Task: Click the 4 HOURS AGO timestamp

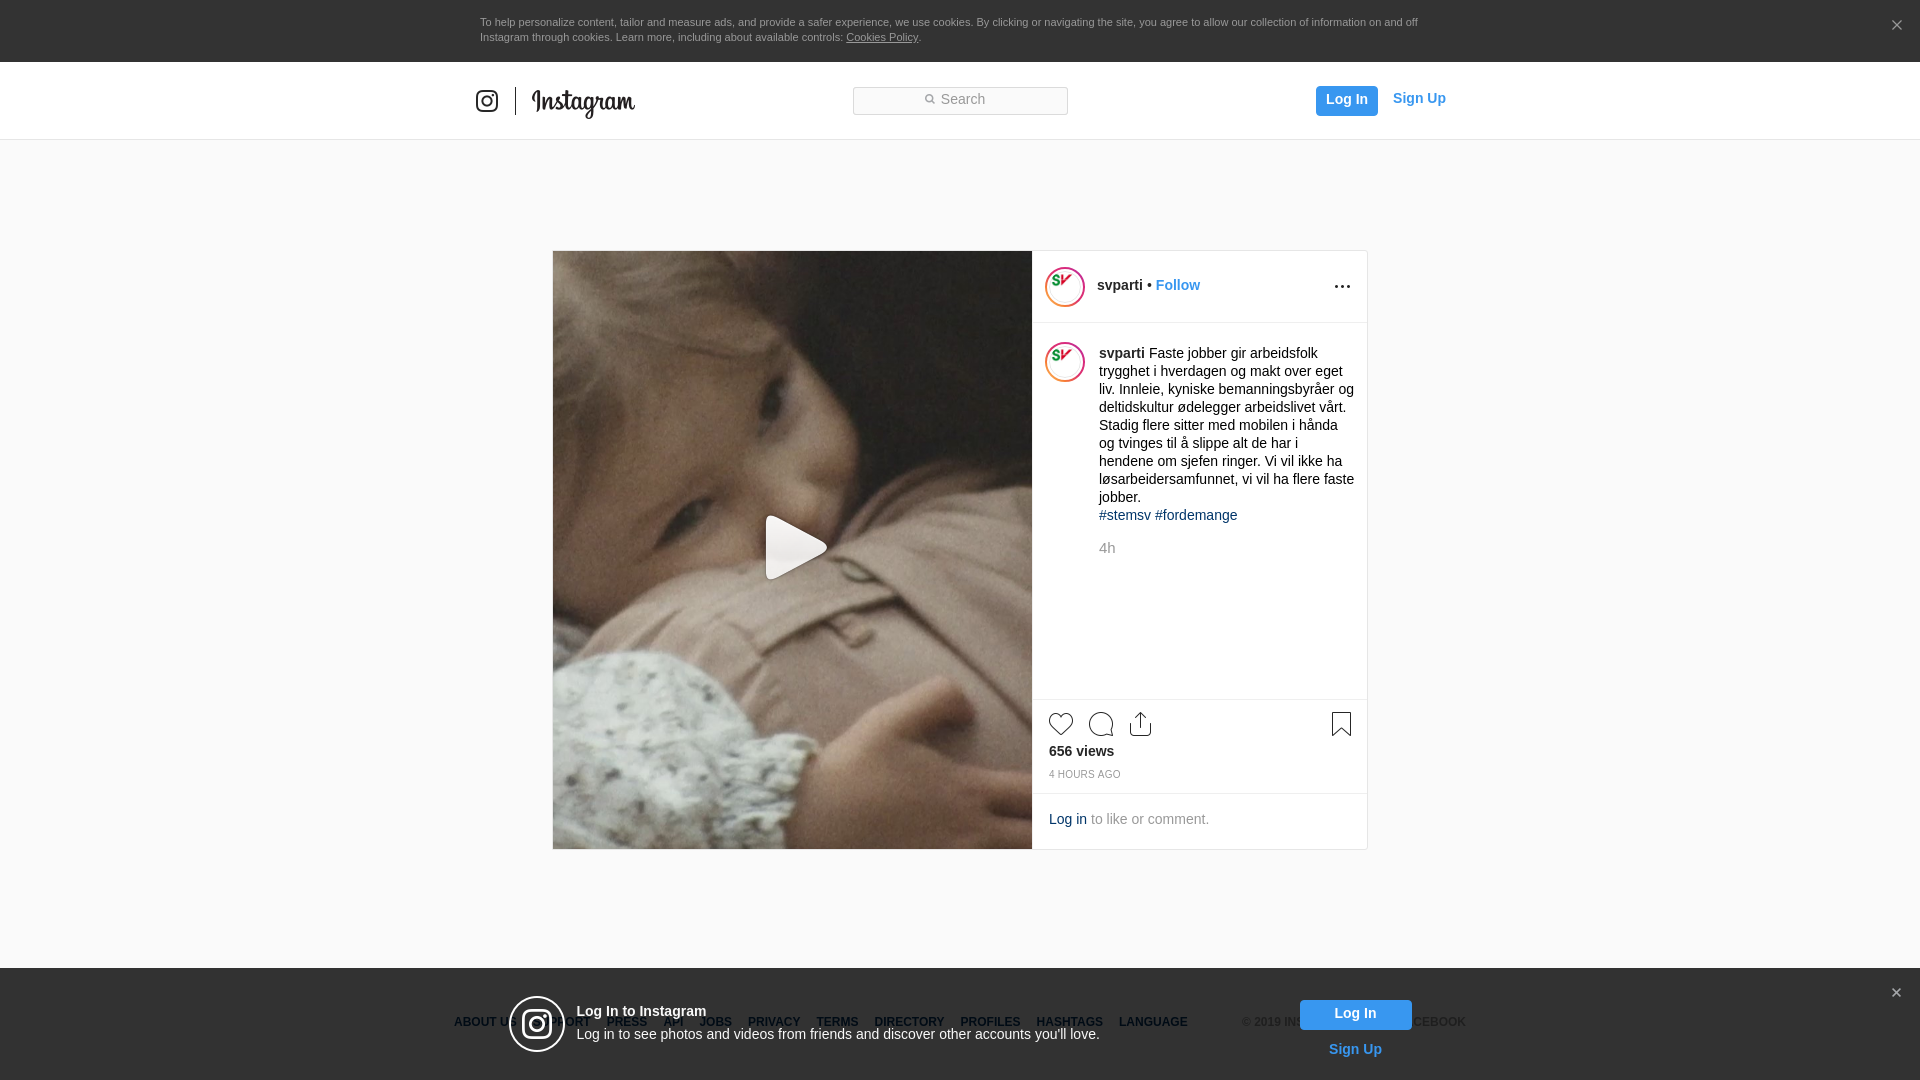Action: pos(1084,775)
